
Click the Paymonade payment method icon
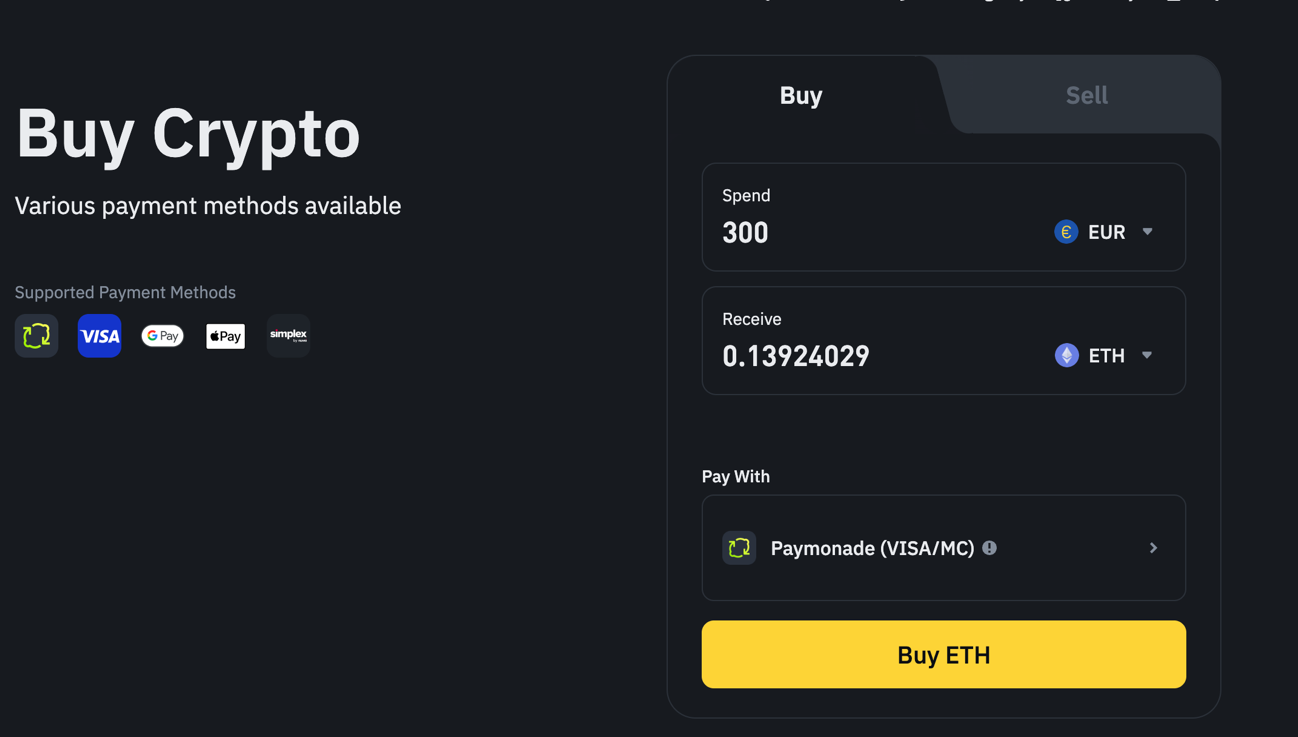(x=36, y=336)
